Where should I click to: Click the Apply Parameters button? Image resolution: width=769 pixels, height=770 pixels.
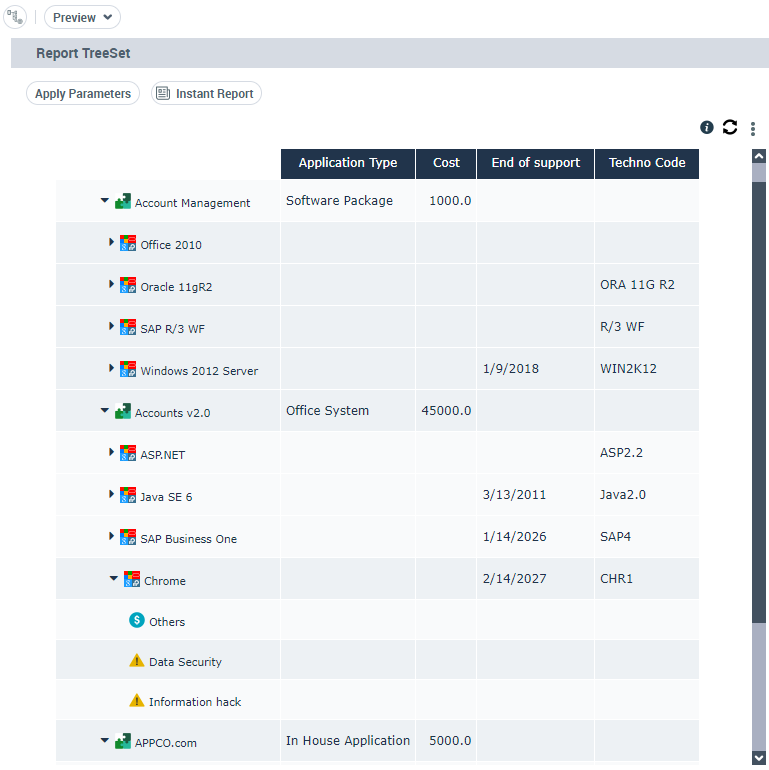pos(83,94)
